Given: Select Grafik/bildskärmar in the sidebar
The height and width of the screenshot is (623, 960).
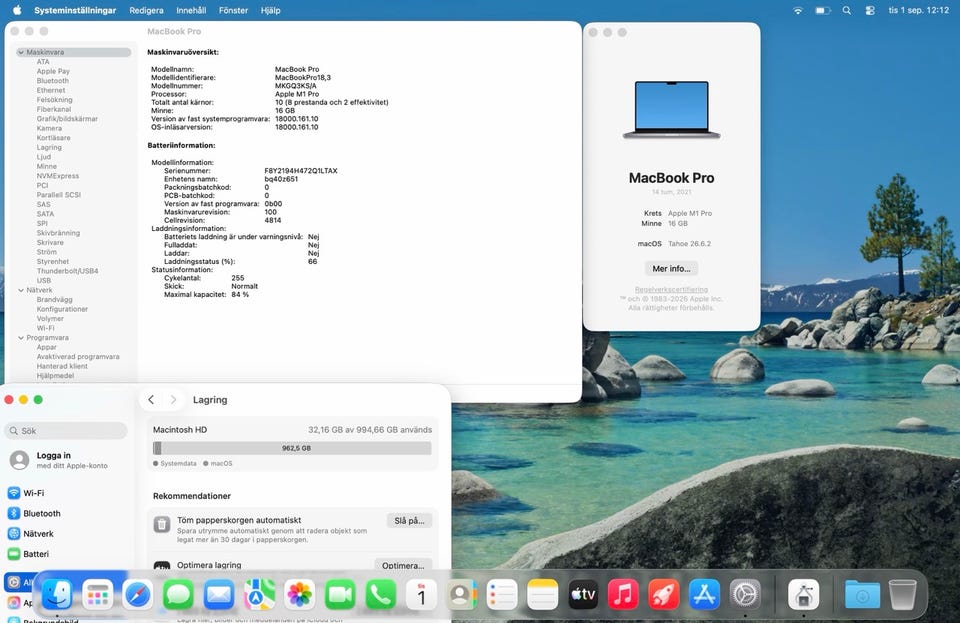Looking at the screenshot, I should (67, 119).
